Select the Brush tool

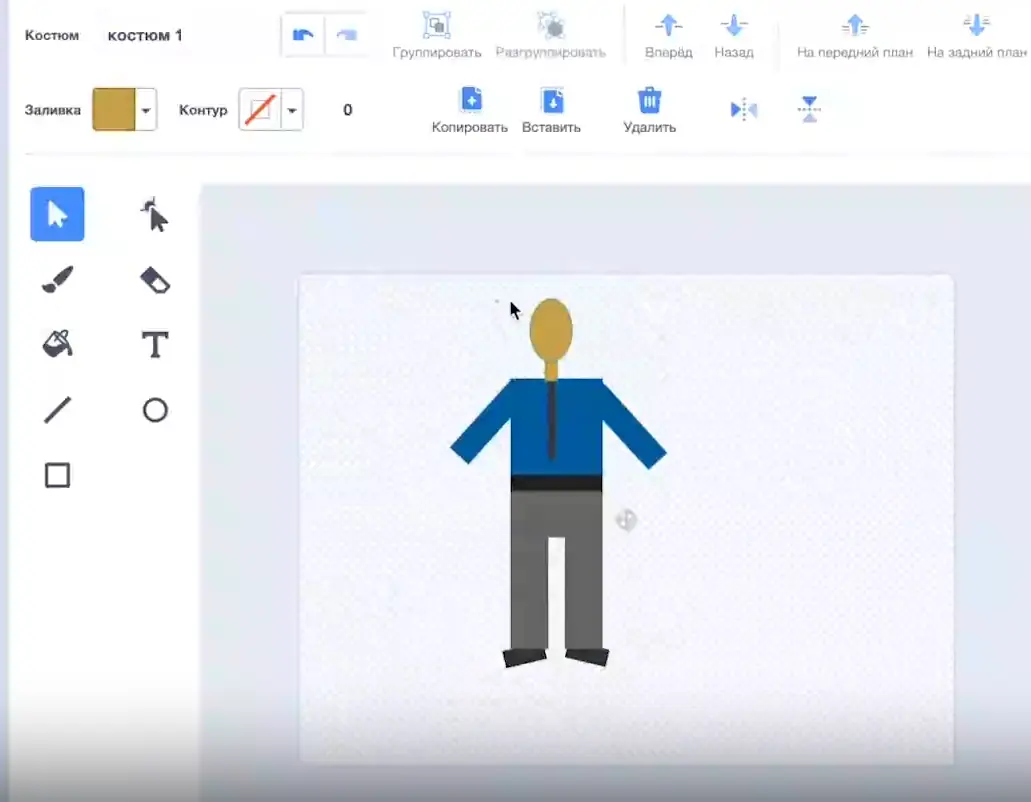coord(57,279)
